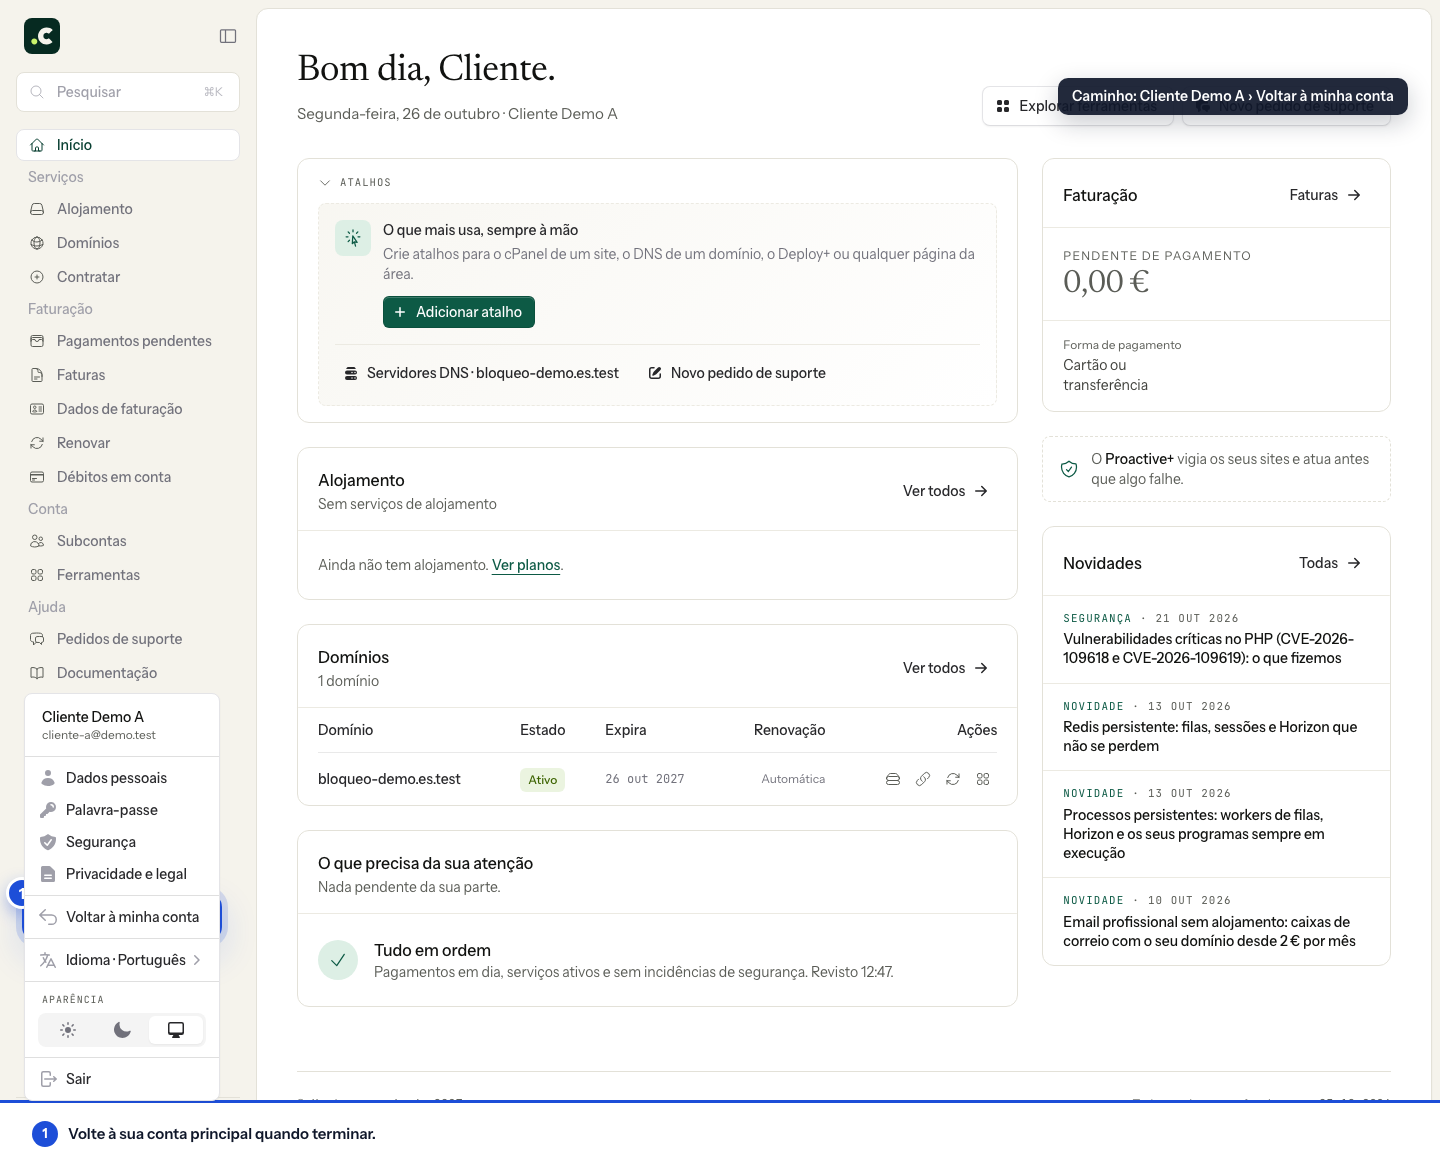The height and width of the screenshot is (1164, 1440).
Task: Click the Sair logout icon
Action: click(x=48, y=1079)
